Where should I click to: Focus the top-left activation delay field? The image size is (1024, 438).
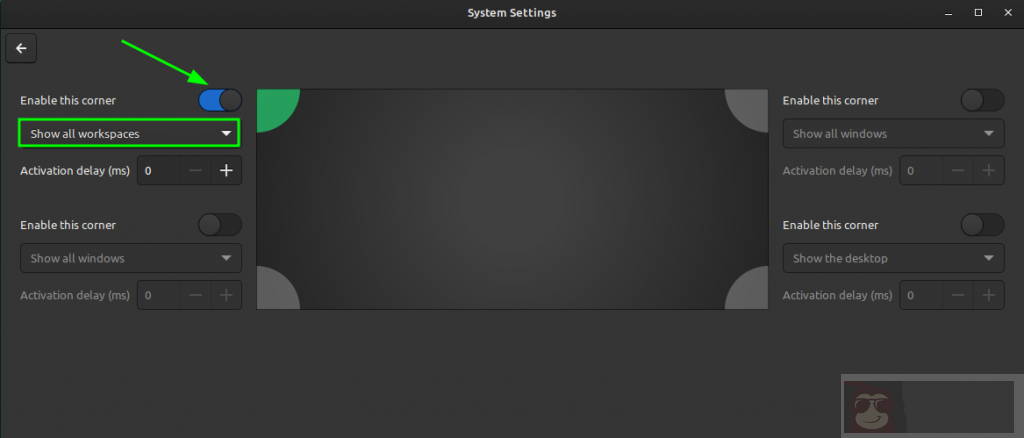159,171
